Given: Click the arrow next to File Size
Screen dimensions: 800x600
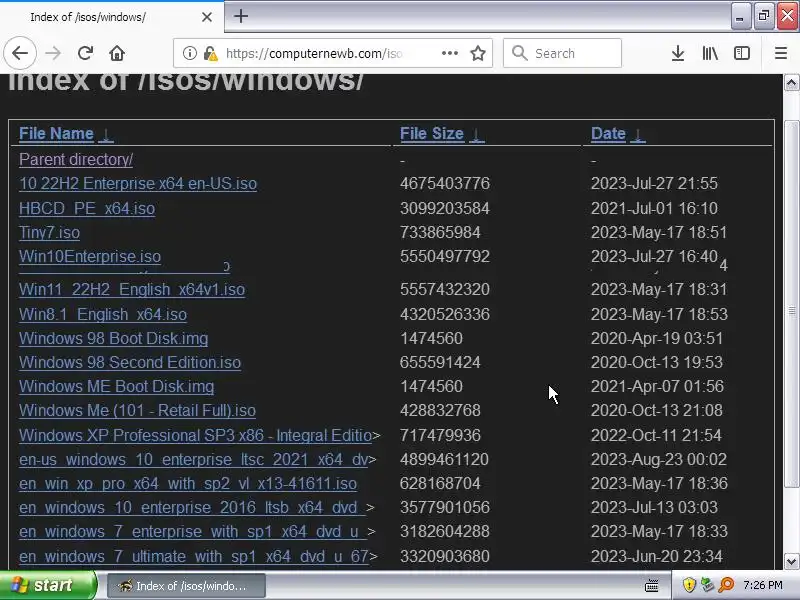Looking at the screenshot, I should pos(477,135).
